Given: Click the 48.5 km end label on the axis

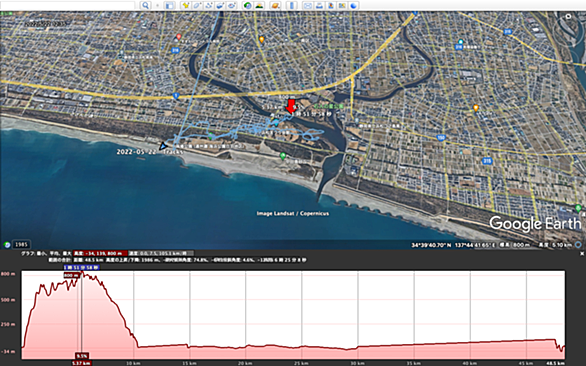Looking at the screenshot, I should click(x=555, y=363).
